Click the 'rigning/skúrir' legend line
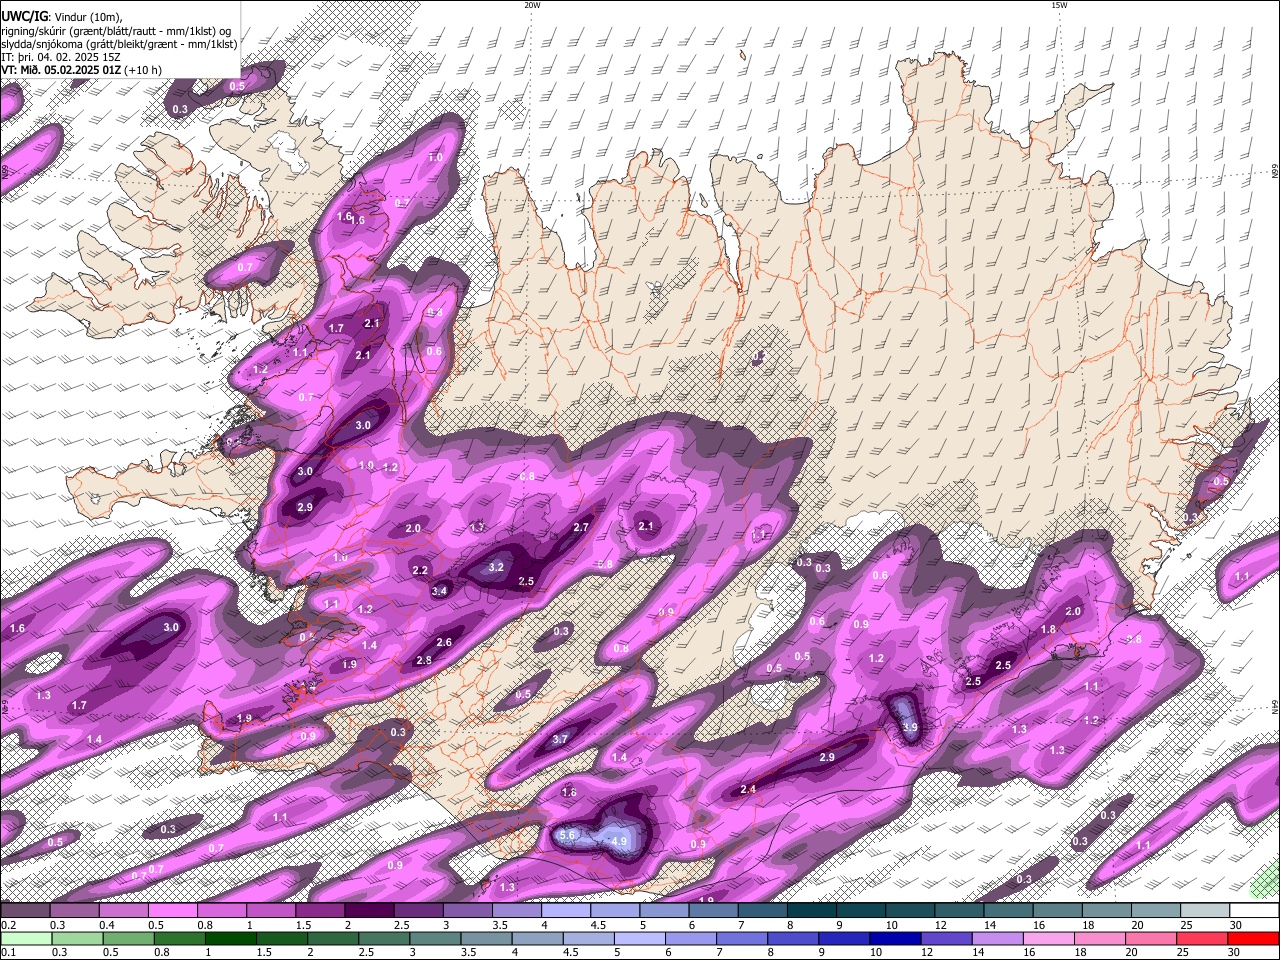This screenshot has height=960, width=1280. [x=116, y=31]
